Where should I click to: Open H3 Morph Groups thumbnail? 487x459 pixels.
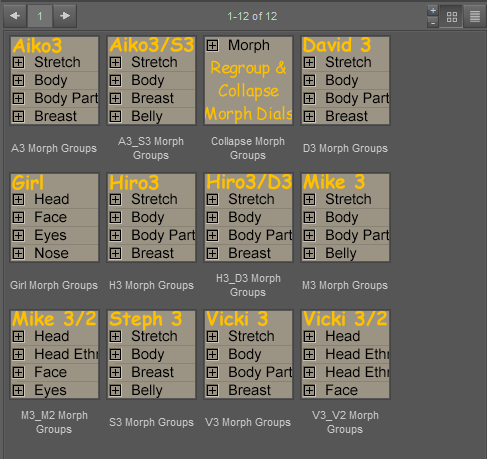click(151, 217)
